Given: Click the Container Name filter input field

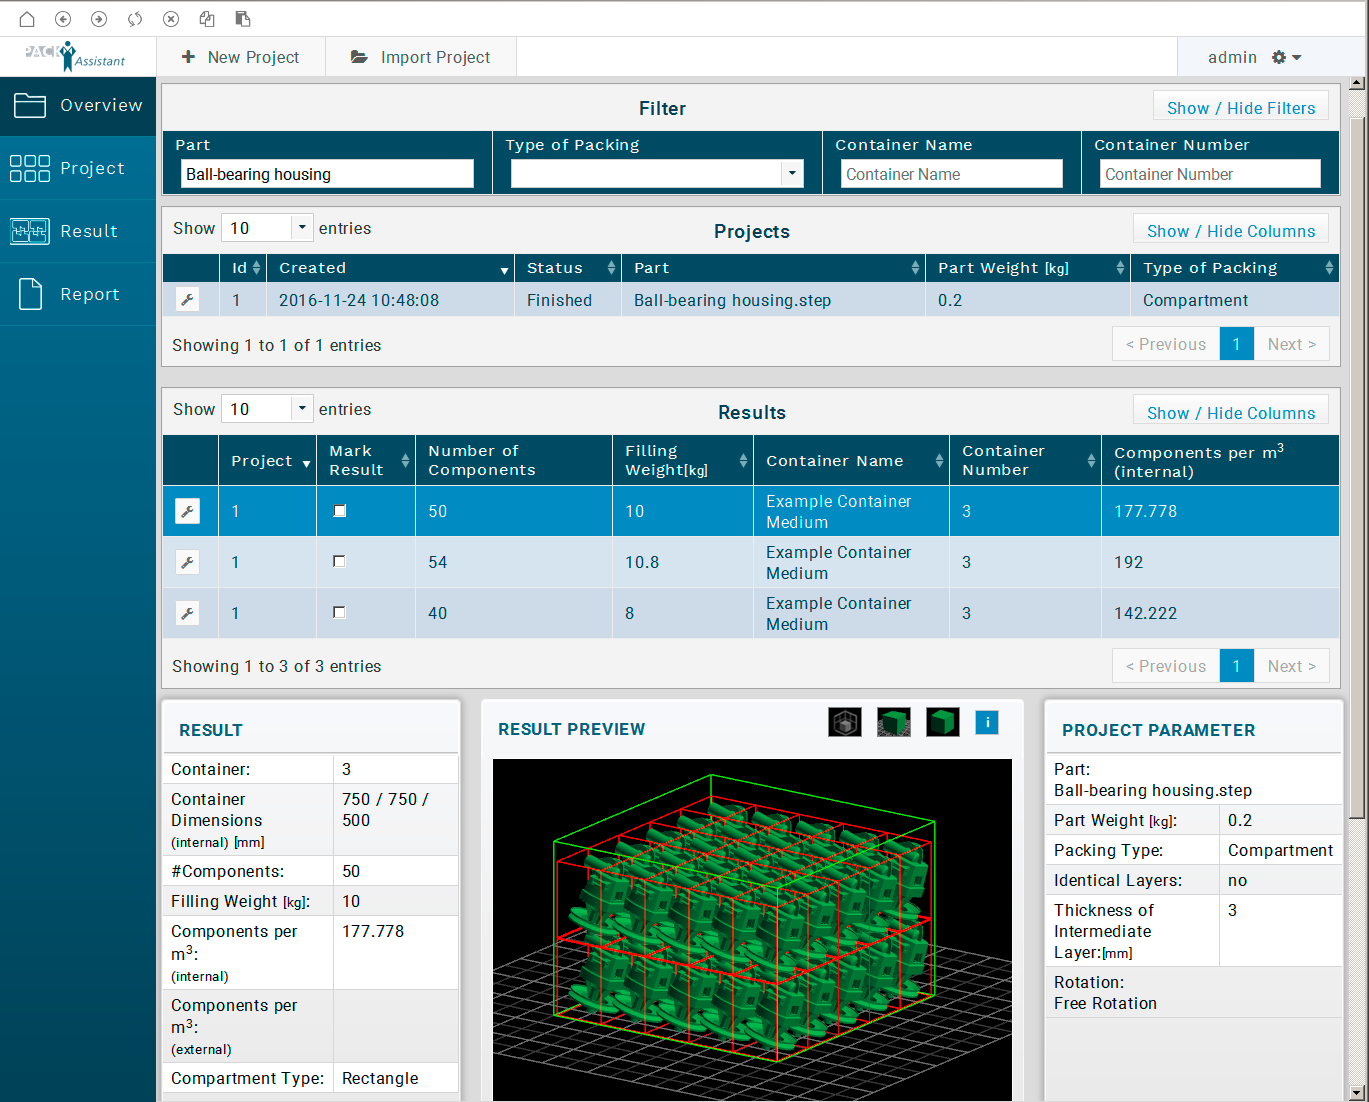Looking at the screenshot, I should pos(951,174).
